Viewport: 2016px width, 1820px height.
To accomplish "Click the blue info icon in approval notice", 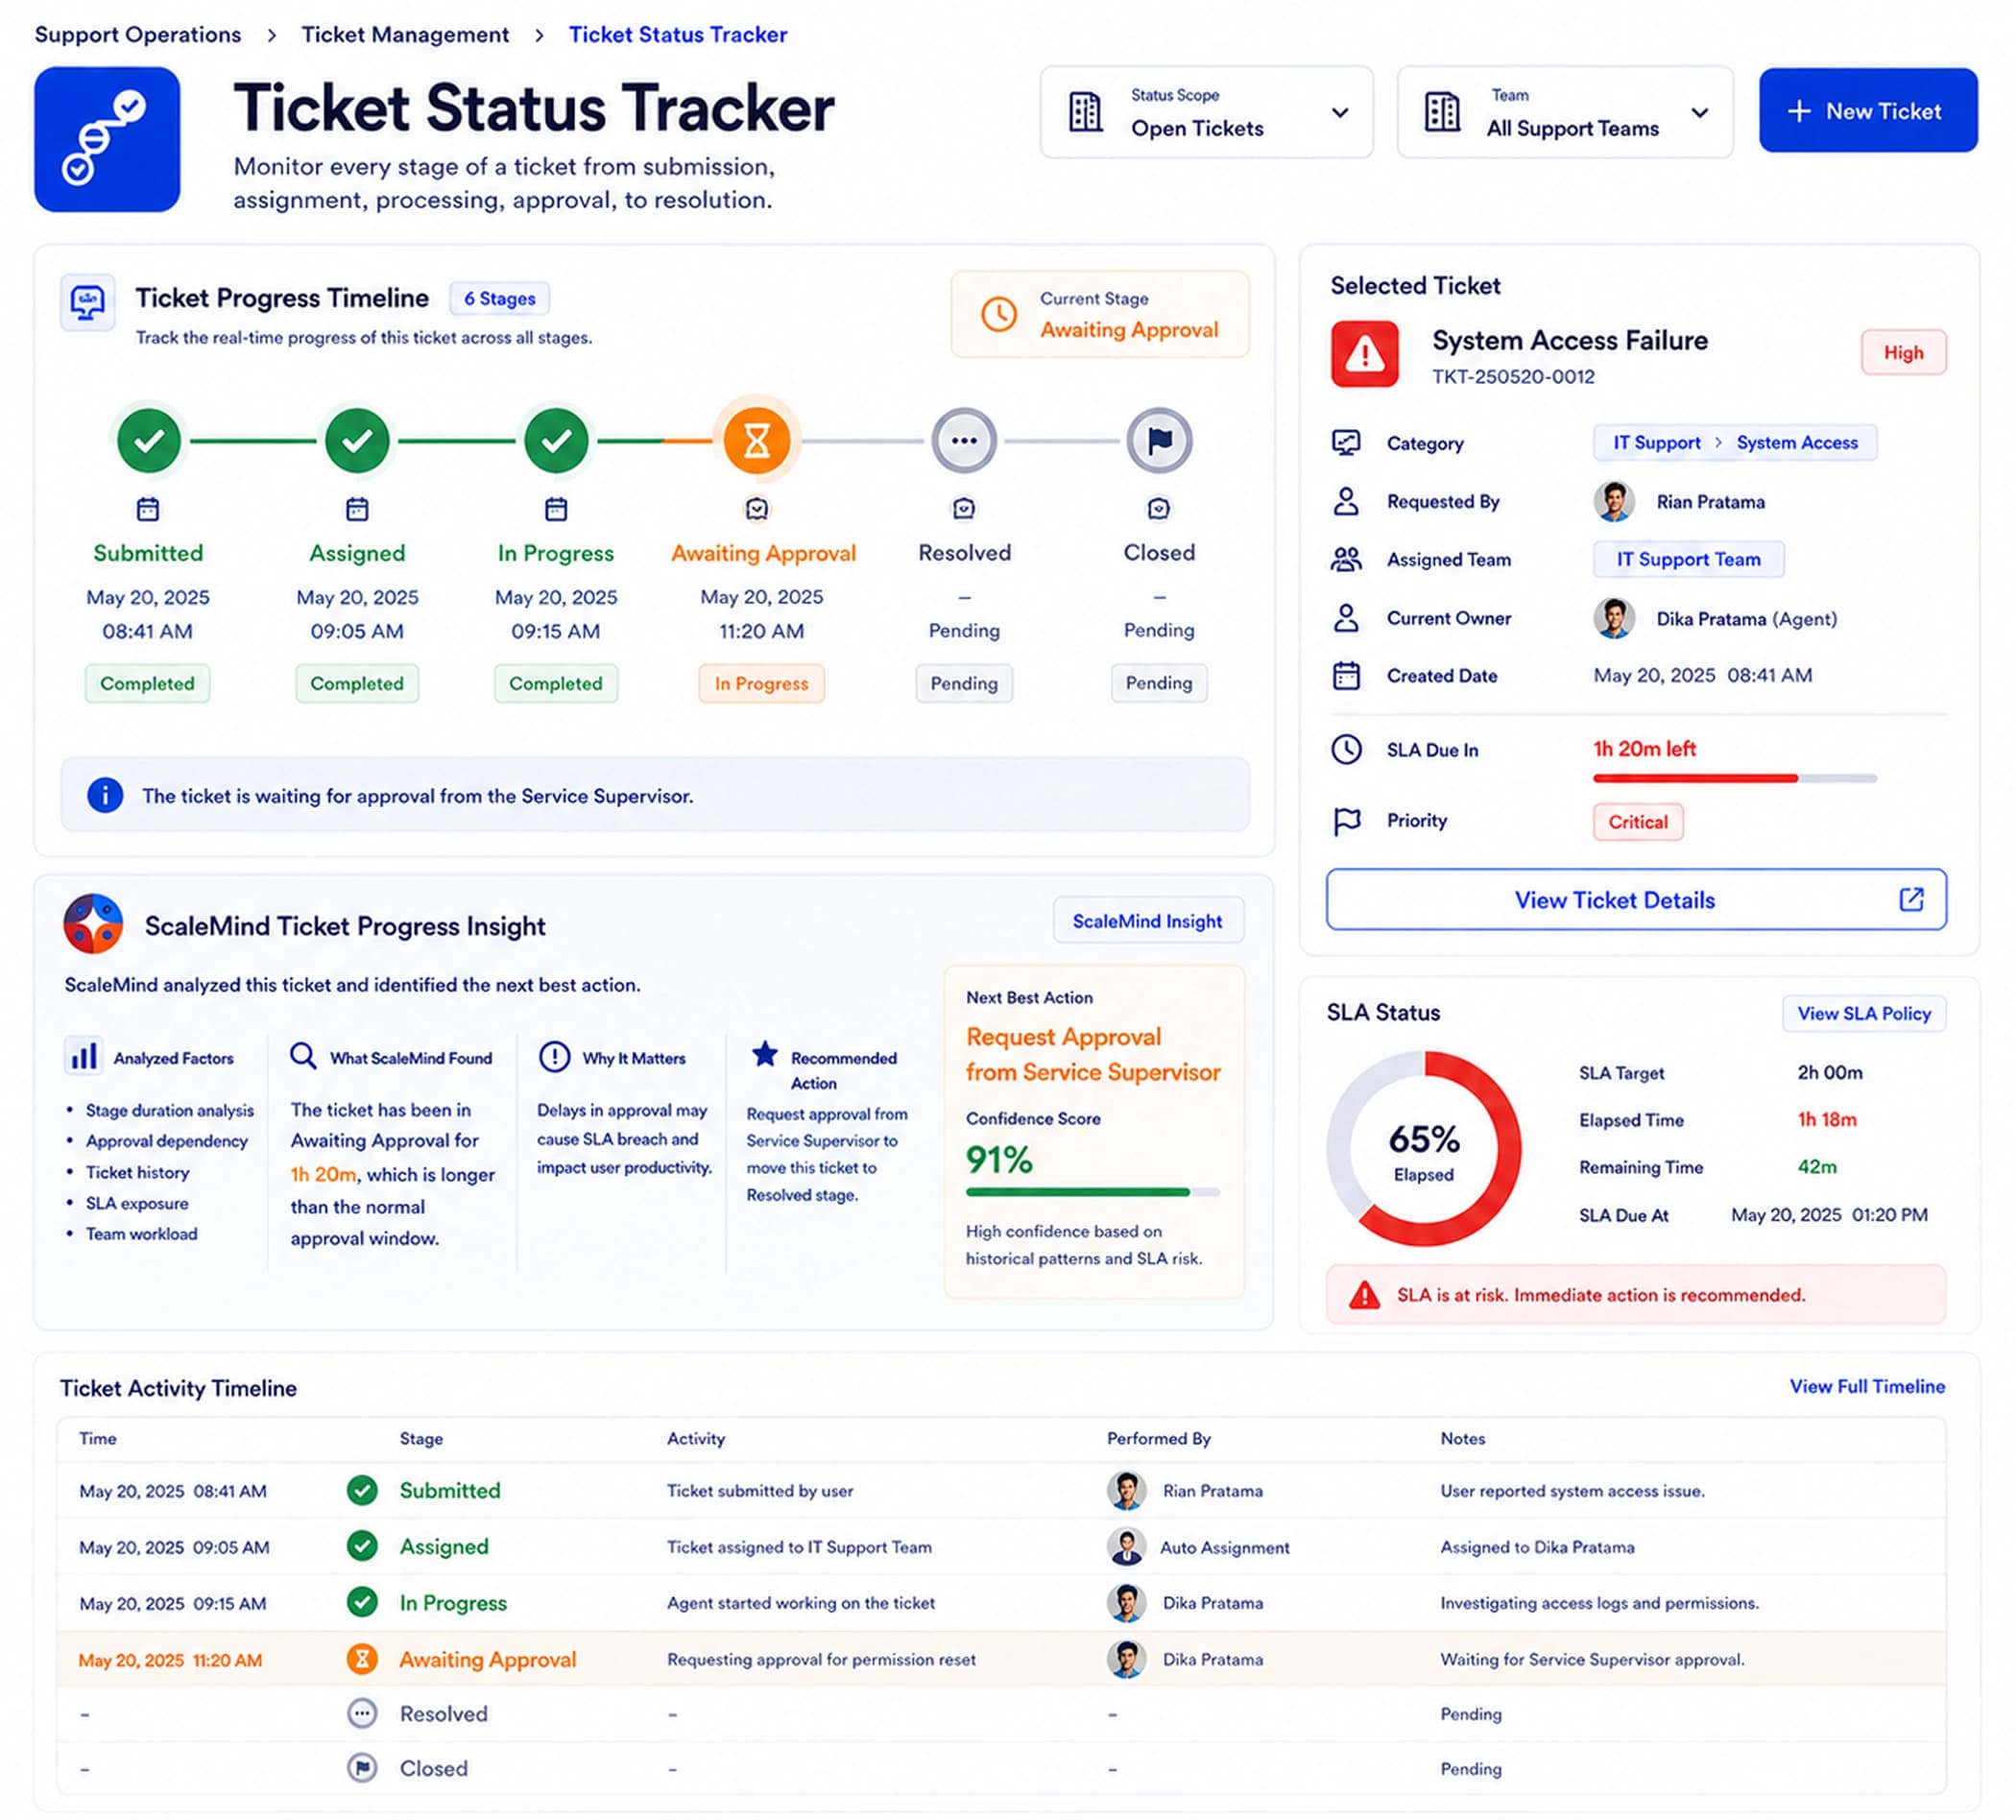I will click(x=105, y=795).
